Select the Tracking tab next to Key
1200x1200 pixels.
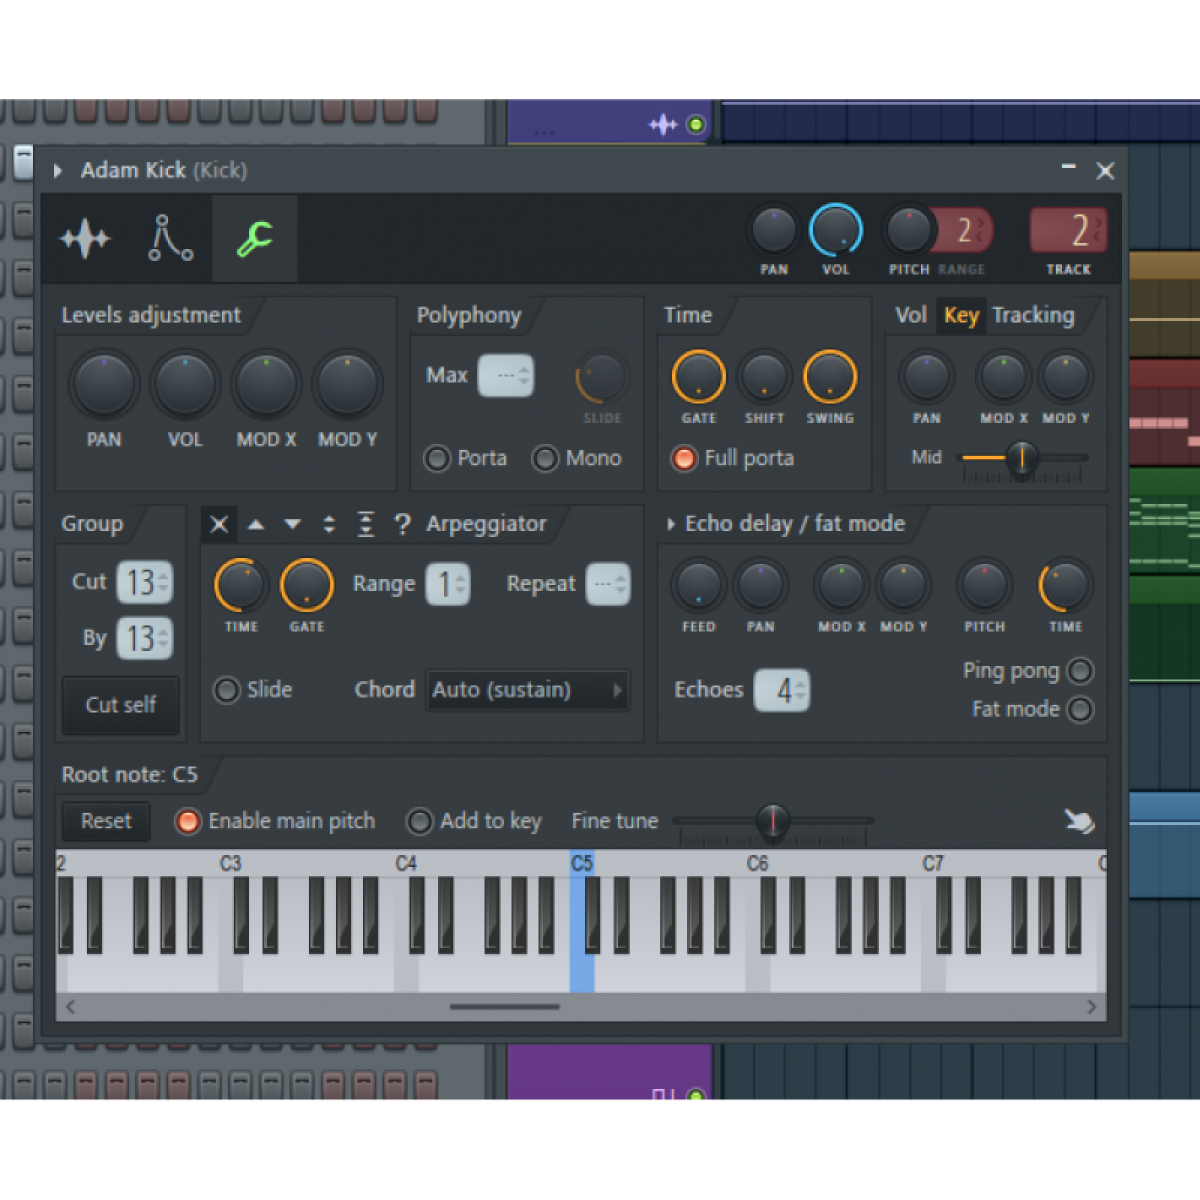pyautogui.click(x=1033, y=315)
